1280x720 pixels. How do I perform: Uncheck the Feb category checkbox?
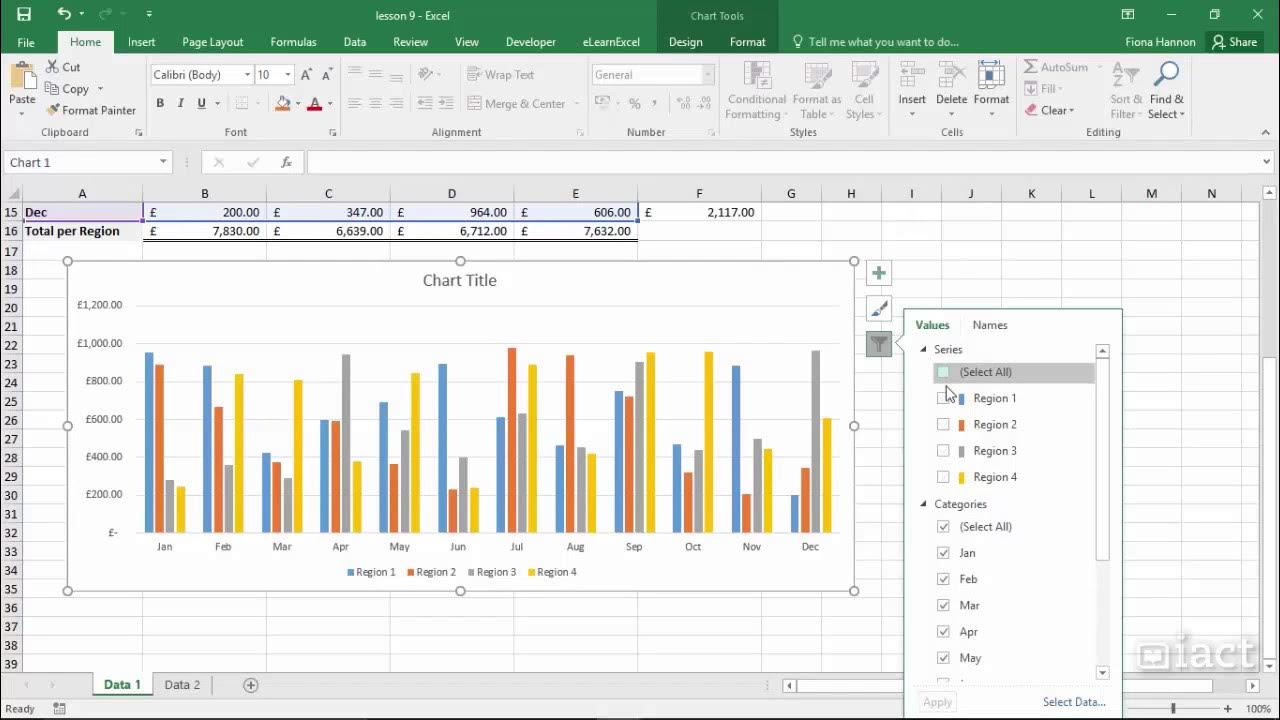(943, 579)
